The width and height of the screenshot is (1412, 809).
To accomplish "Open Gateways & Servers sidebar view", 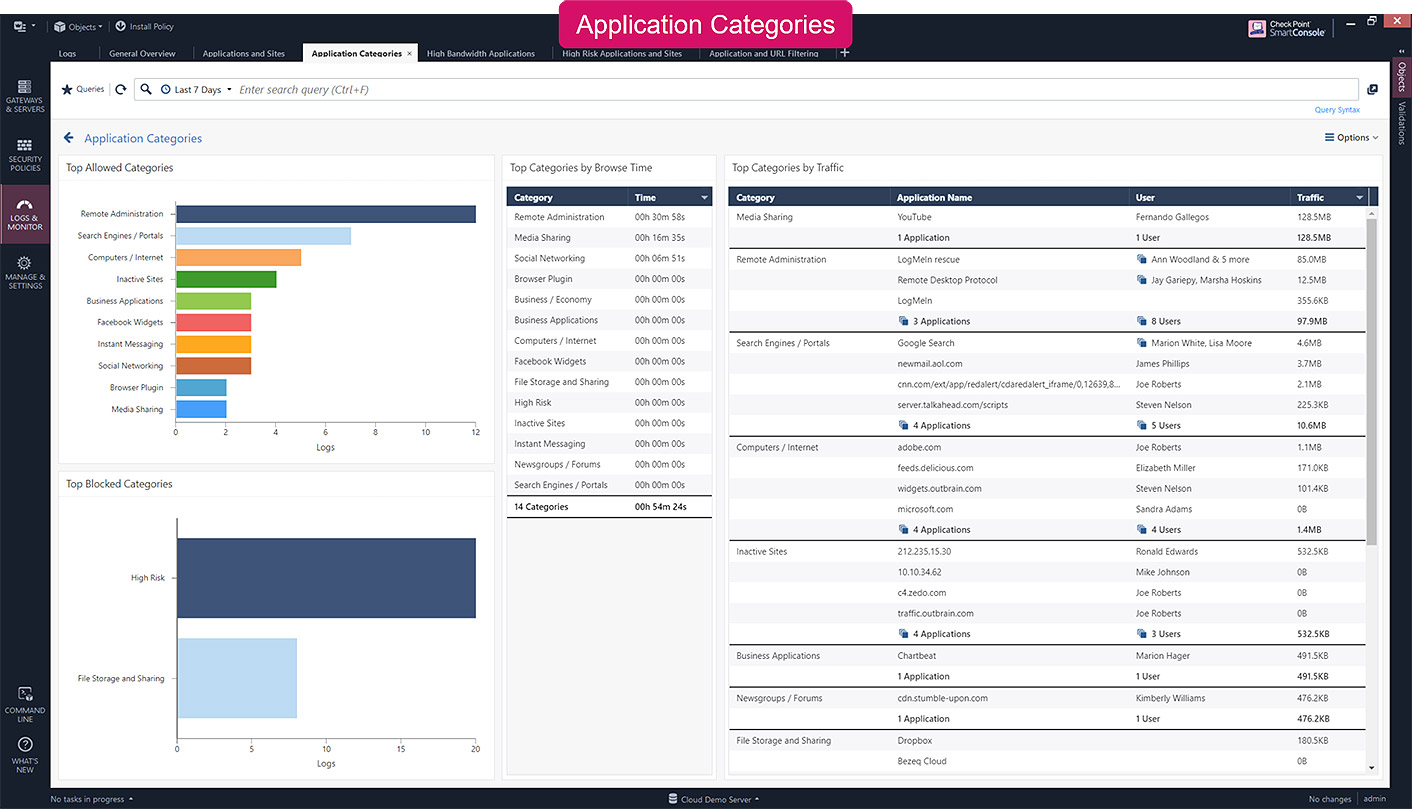I will [24, 96].
